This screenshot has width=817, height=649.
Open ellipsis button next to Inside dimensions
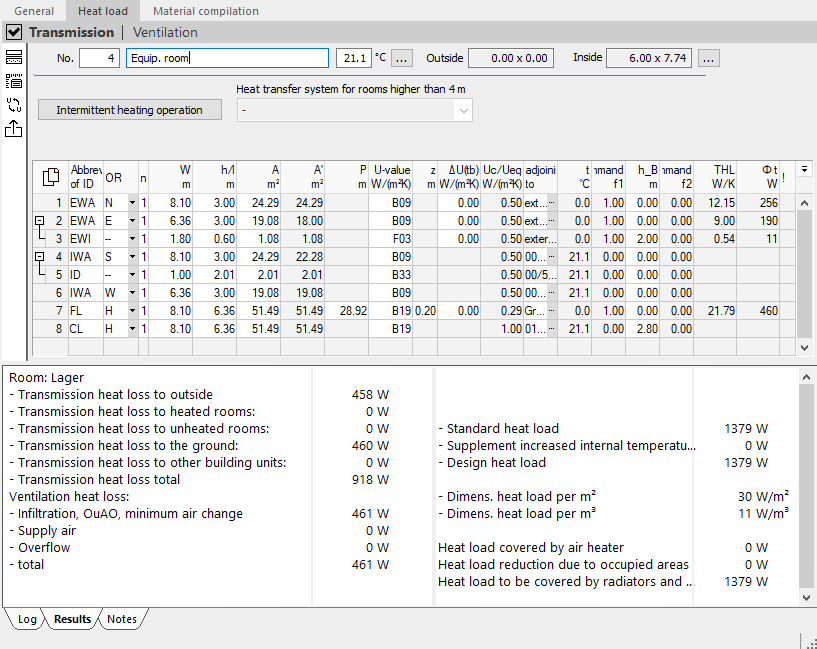(x=708, y=58)
